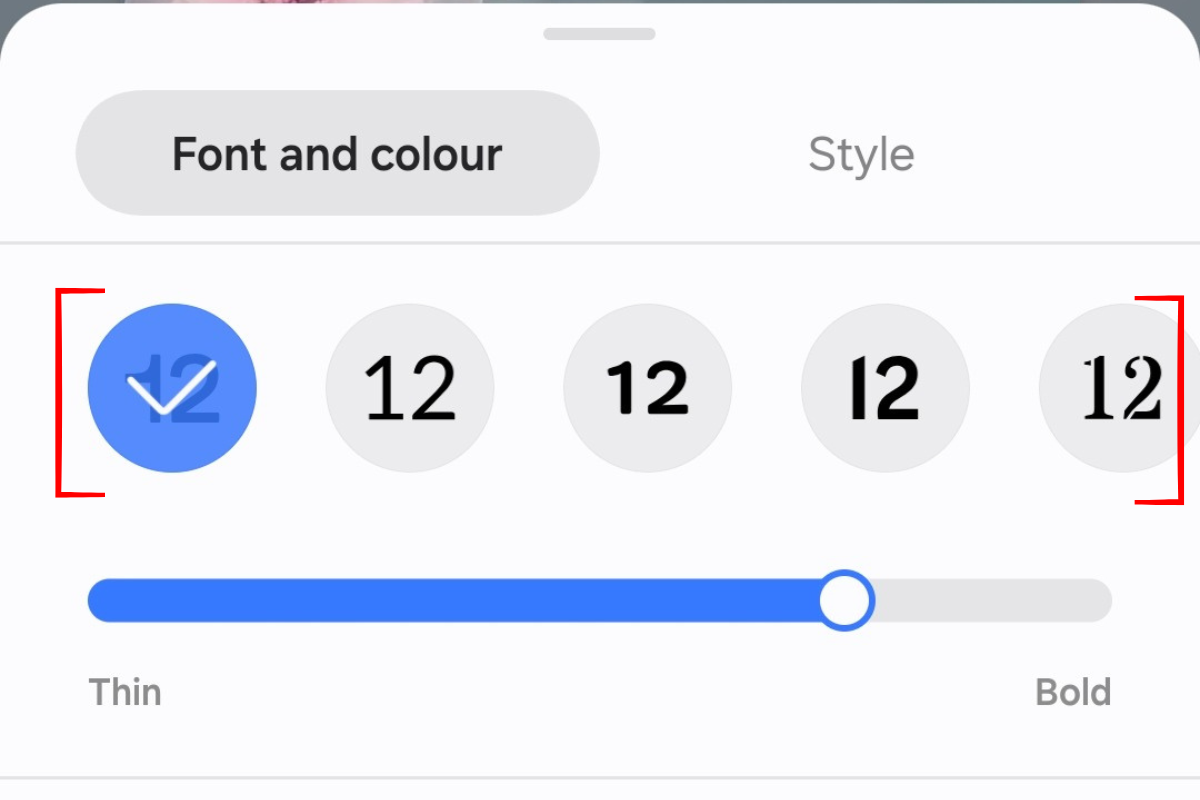The height and width of the screenshot is (800, 1200).
Task: Tap the grey drag handle atop the sheet
Action: point(599,34)
